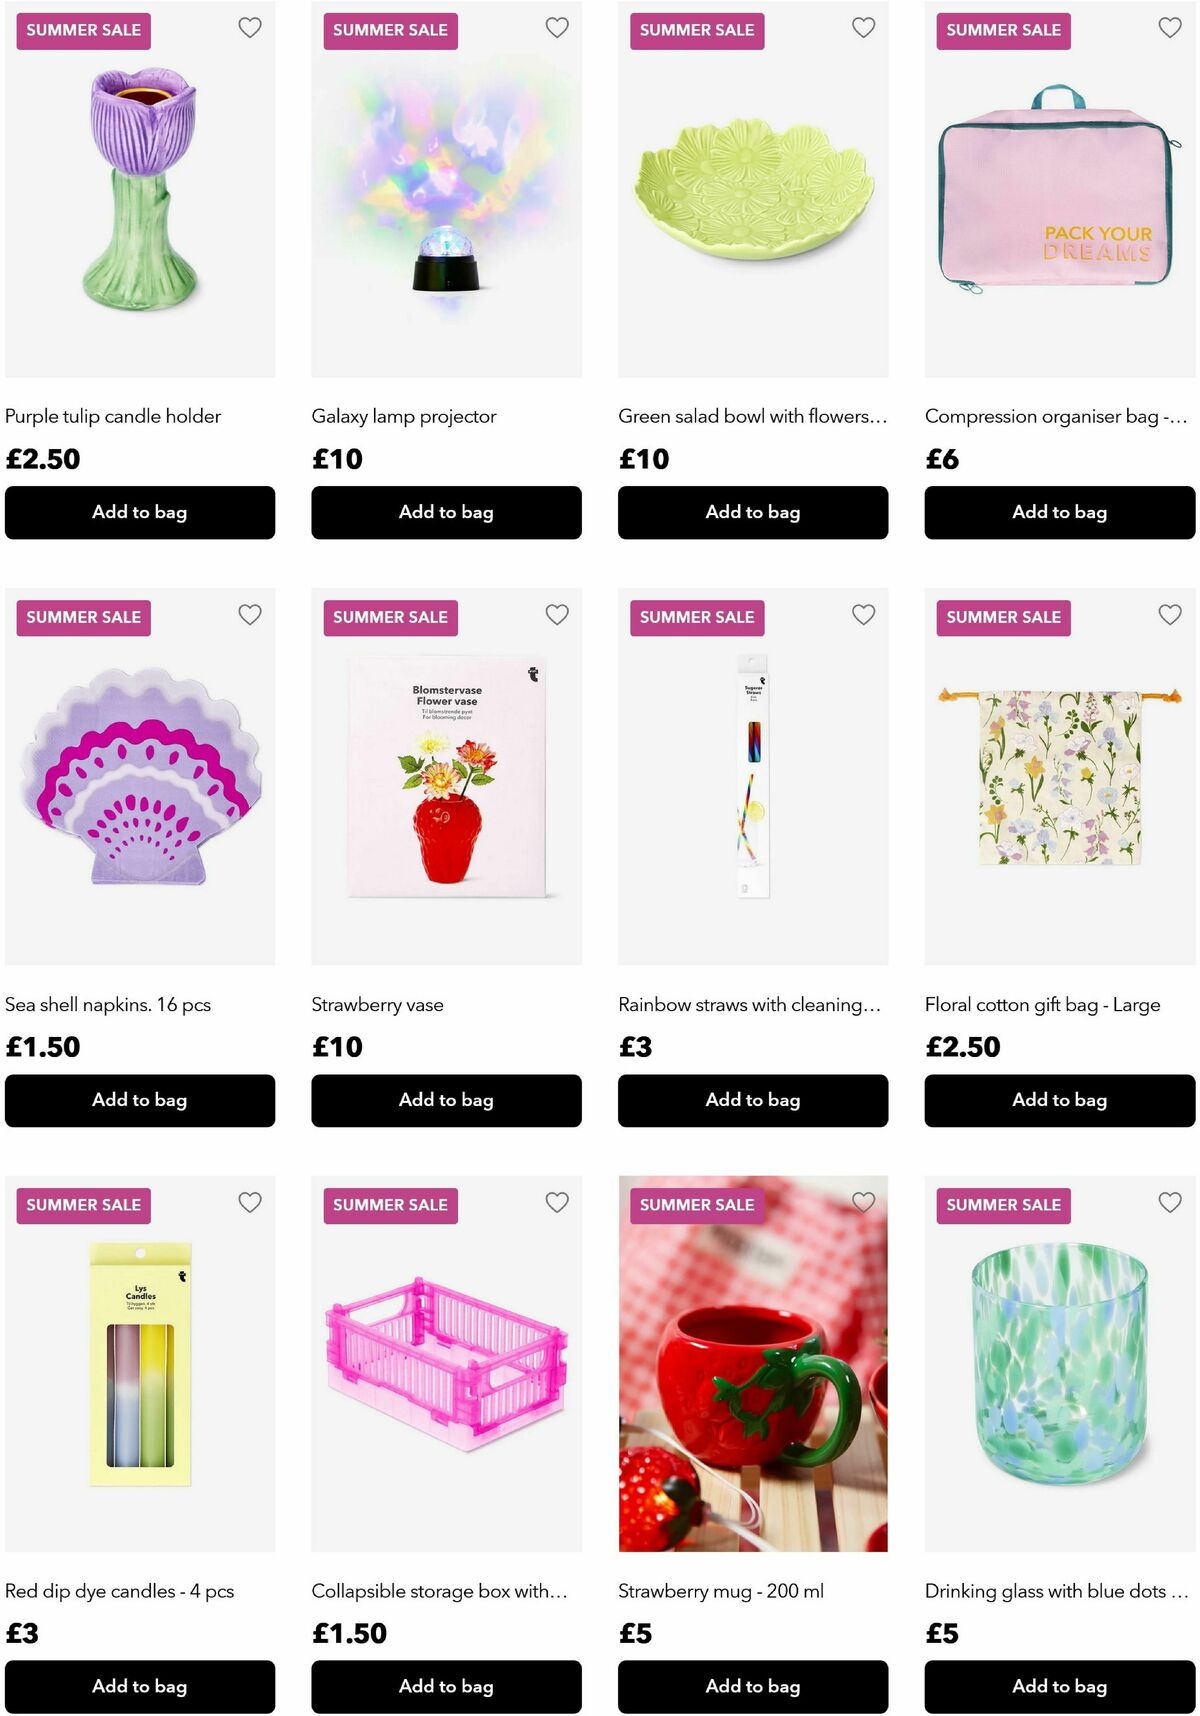1200x1716 pixels.
Task: Toggle wishlist heart on Drinking glass
Action: point(1170,1202)
